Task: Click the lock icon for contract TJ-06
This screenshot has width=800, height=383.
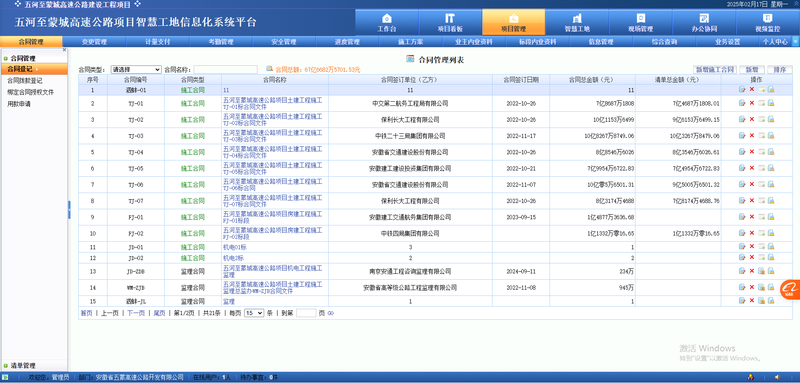Action: (771, 185)
